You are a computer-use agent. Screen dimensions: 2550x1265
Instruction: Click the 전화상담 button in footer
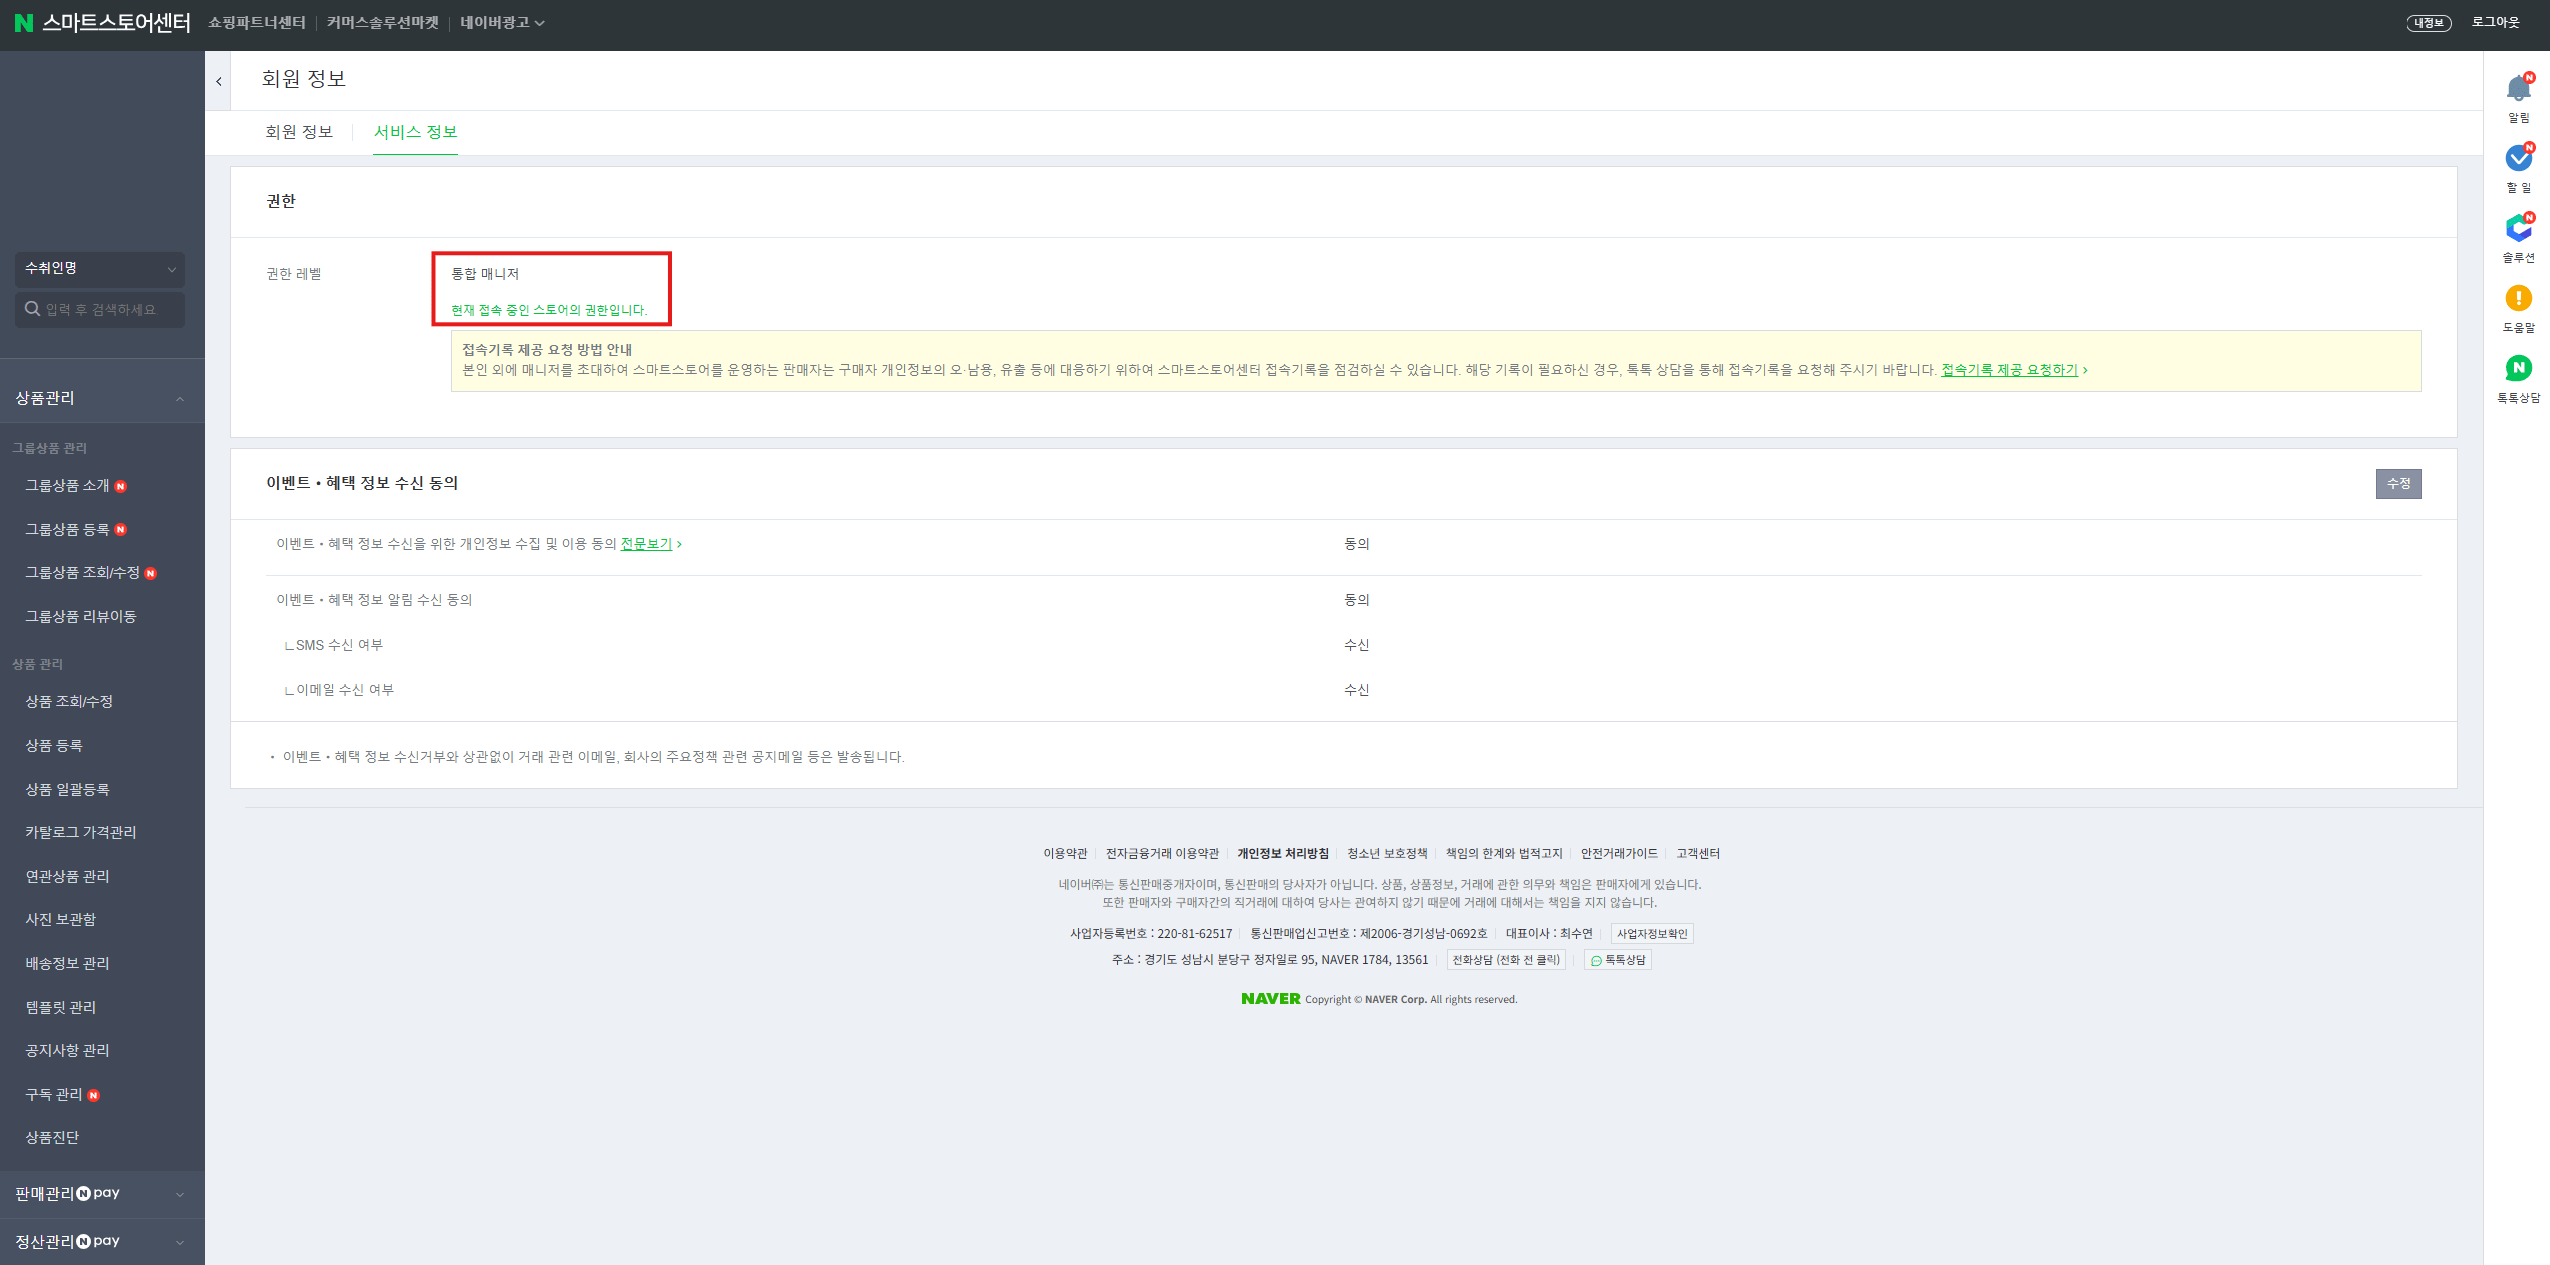(x=1506, y=960)
